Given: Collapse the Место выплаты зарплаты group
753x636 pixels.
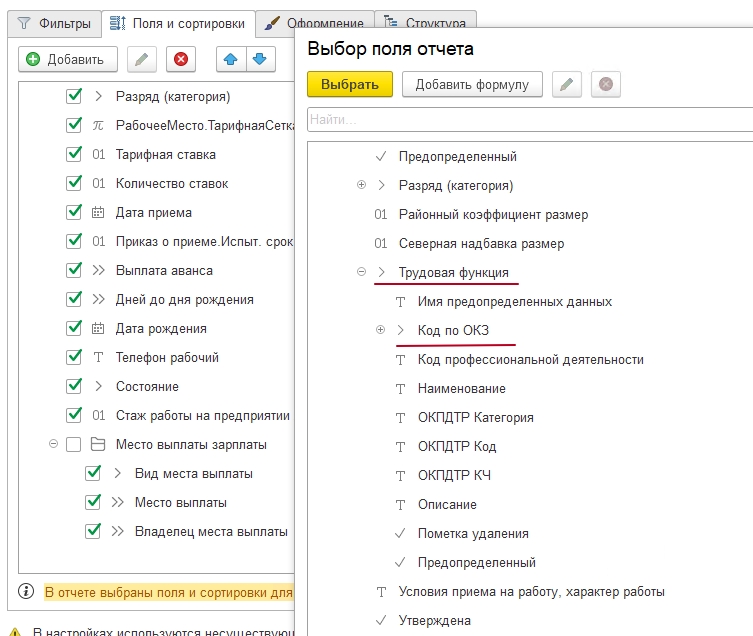Looking at the screenshot, I should coord(53,444).
